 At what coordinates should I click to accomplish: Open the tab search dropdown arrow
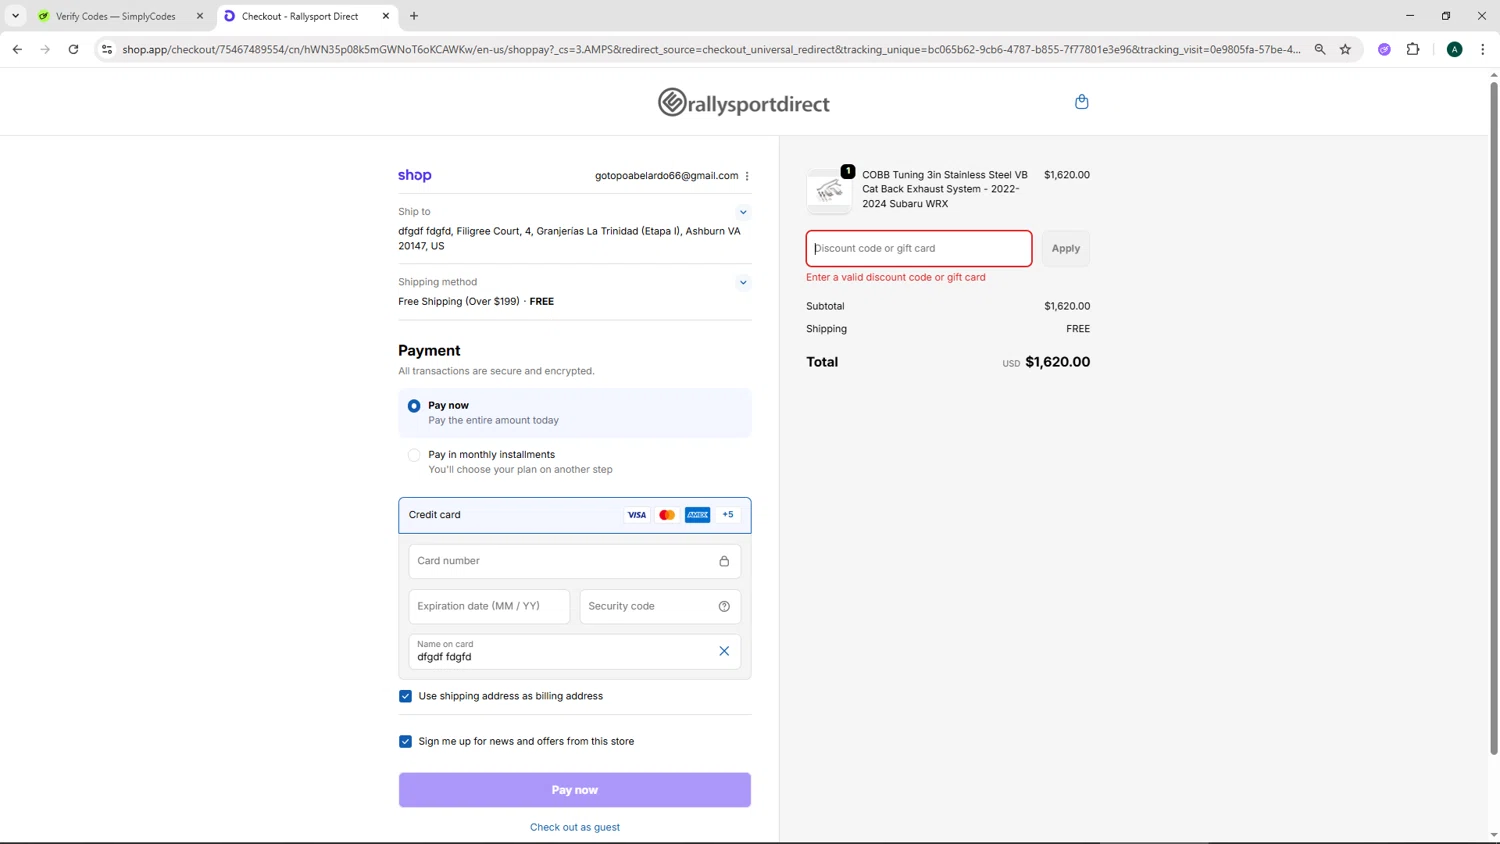15,16
